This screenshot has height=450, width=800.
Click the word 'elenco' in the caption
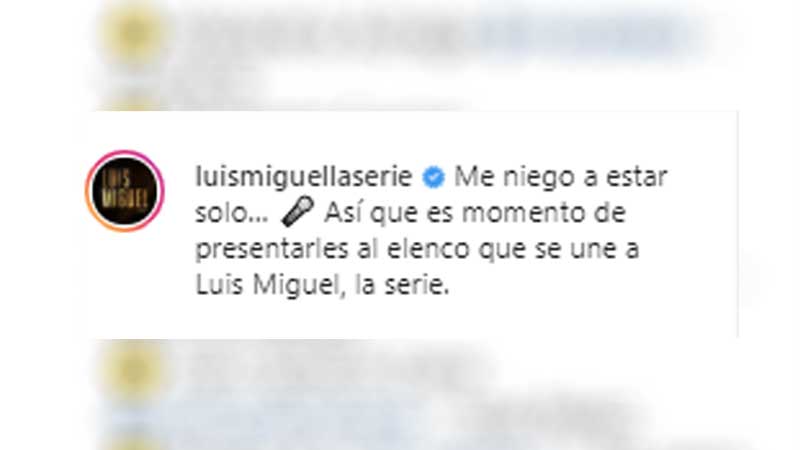click(428, 249)
